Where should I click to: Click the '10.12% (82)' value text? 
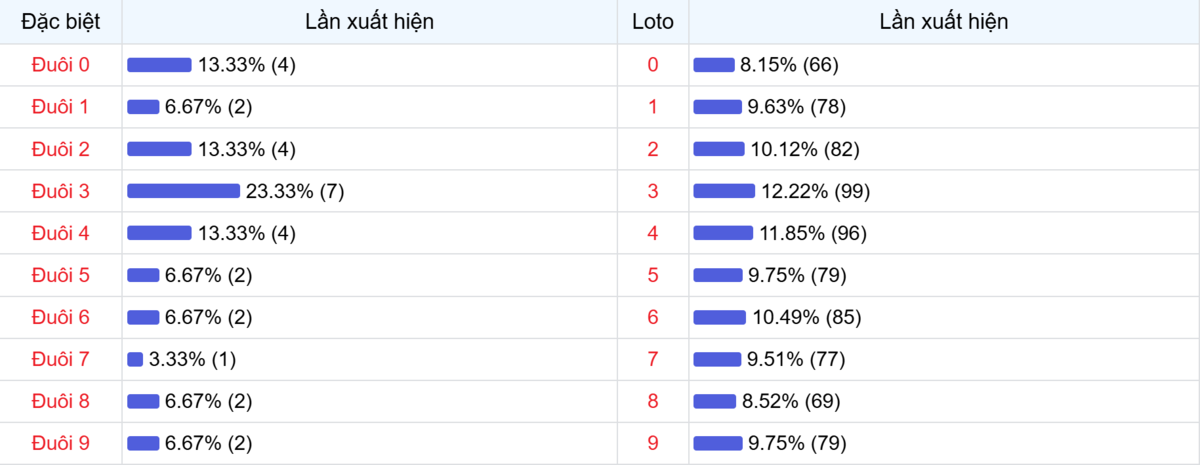[805, 149]
